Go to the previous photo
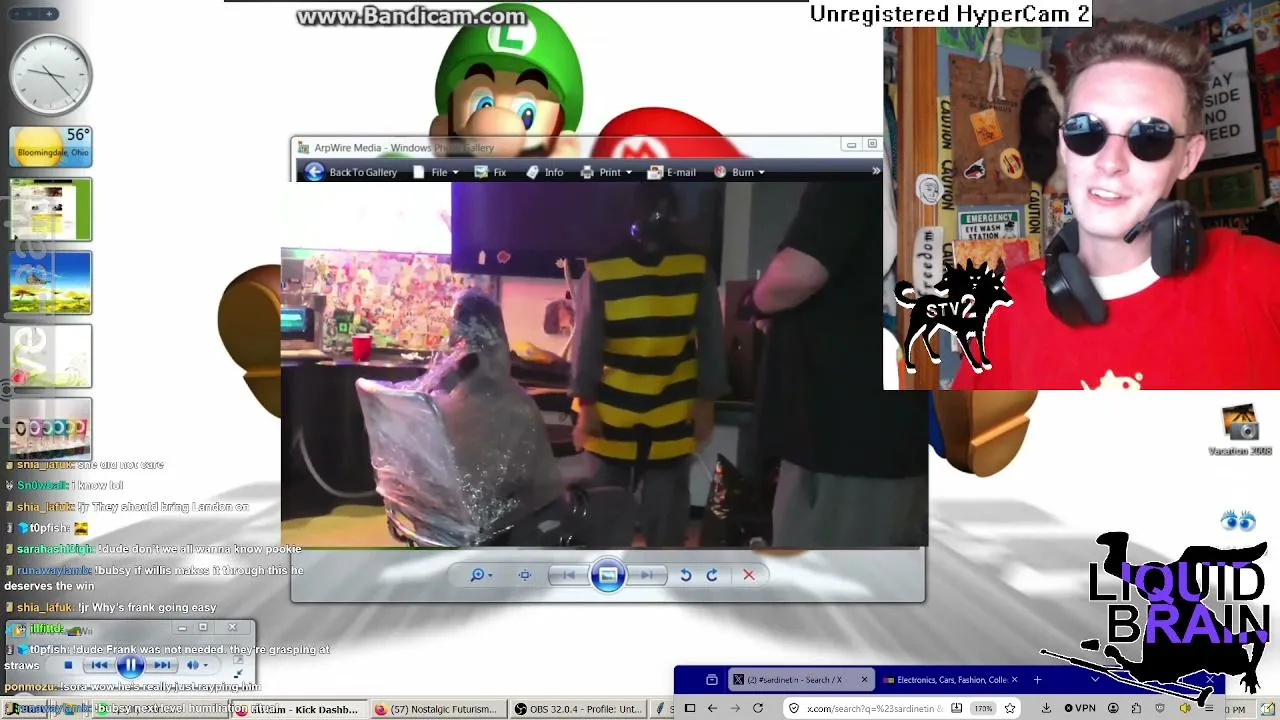Screen dimensions: 1280x720 567,575
